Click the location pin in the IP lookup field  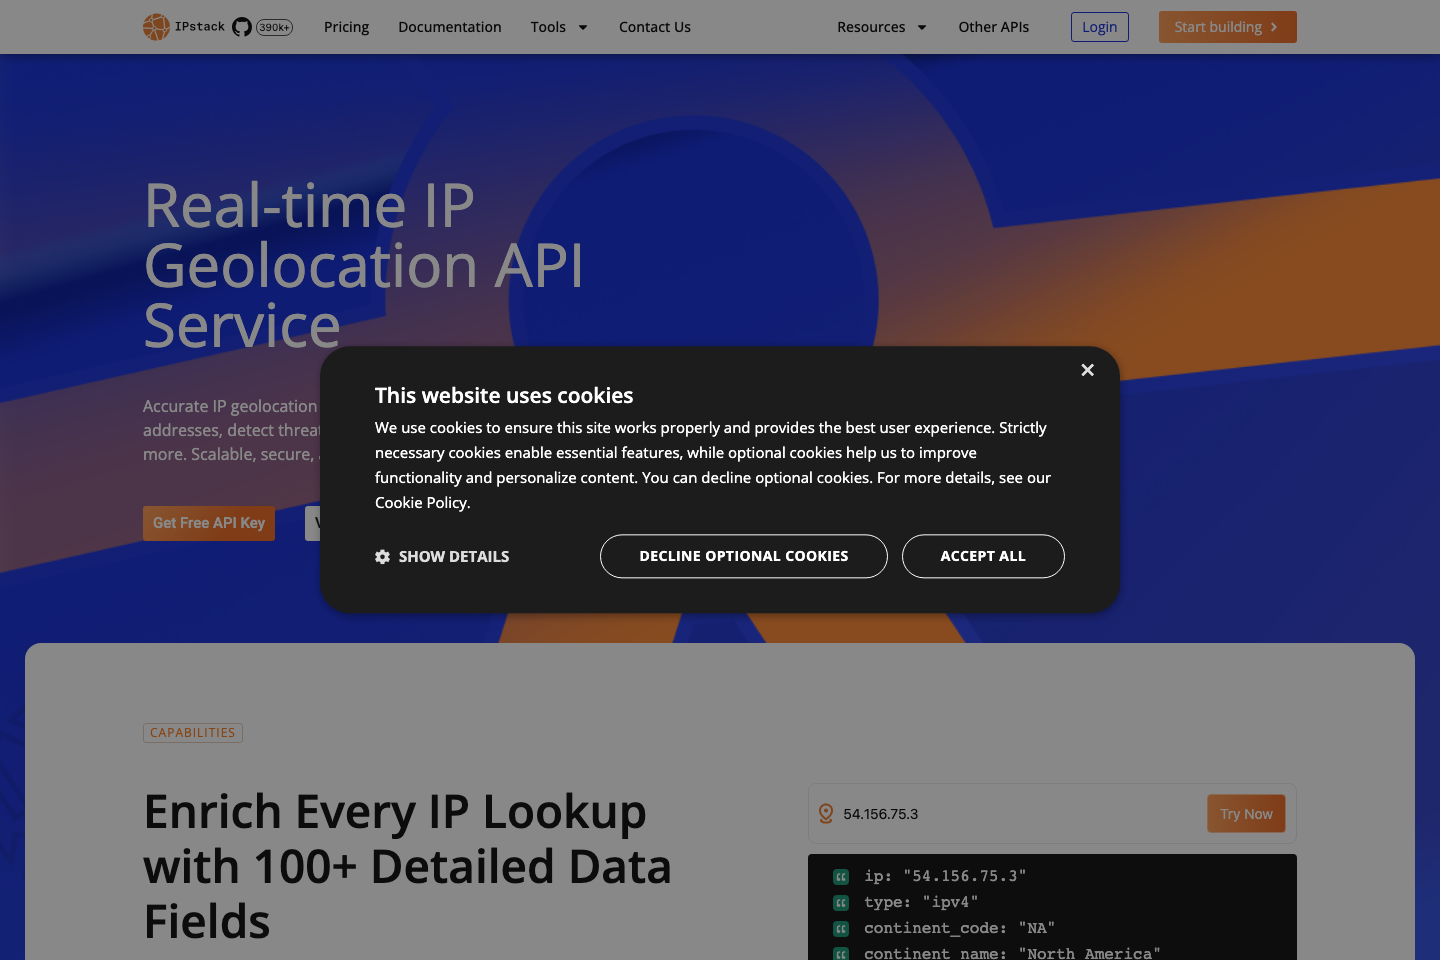coord(825,813)
